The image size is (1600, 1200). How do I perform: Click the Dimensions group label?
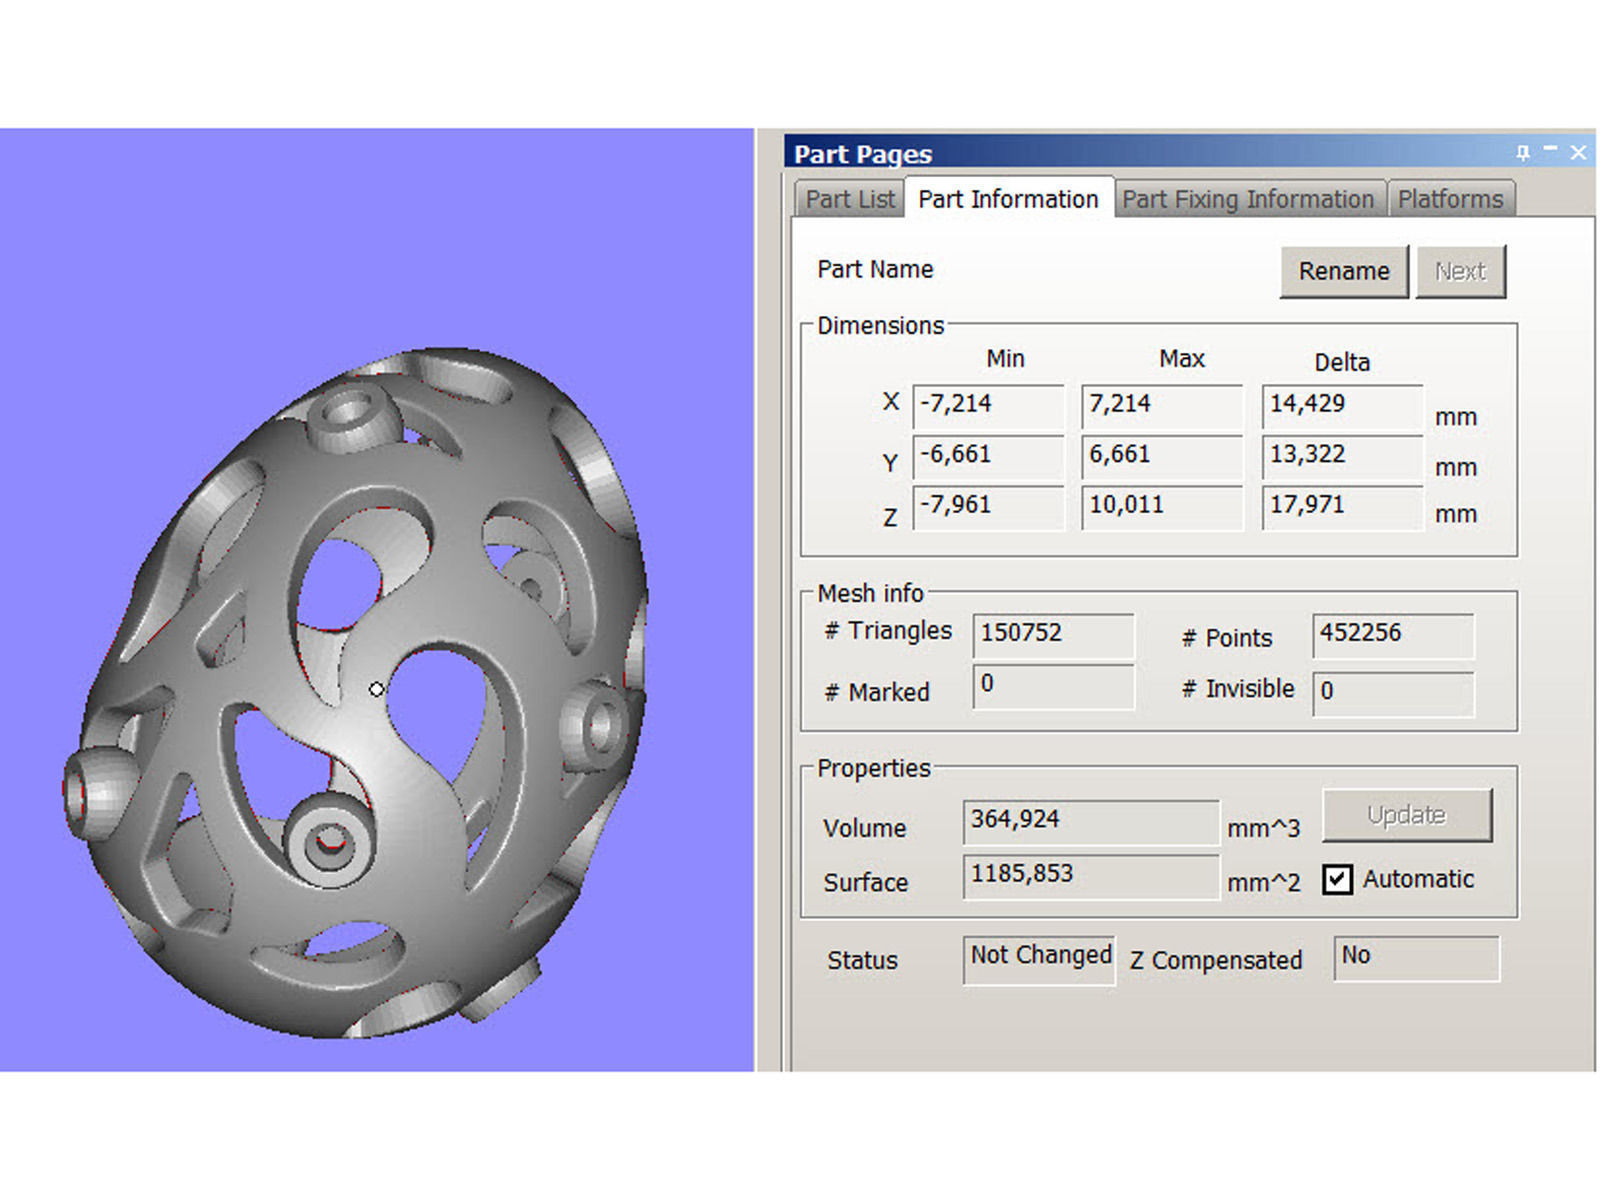[880, 325]
